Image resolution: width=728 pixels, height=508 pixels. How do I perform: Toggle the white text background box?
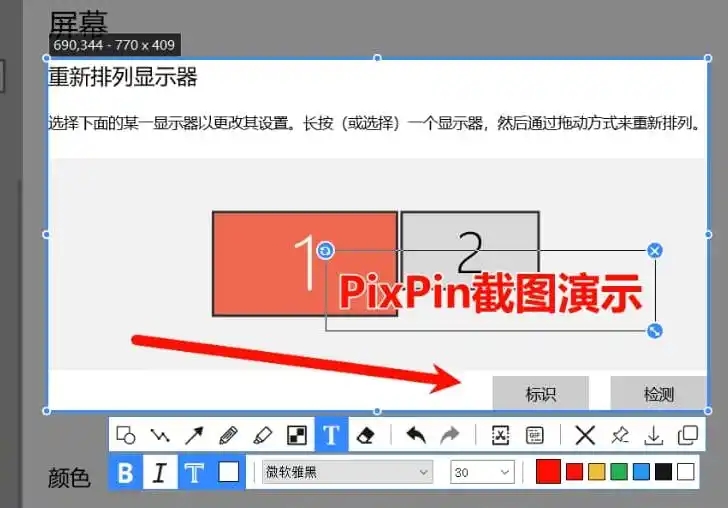pos(228,472)
